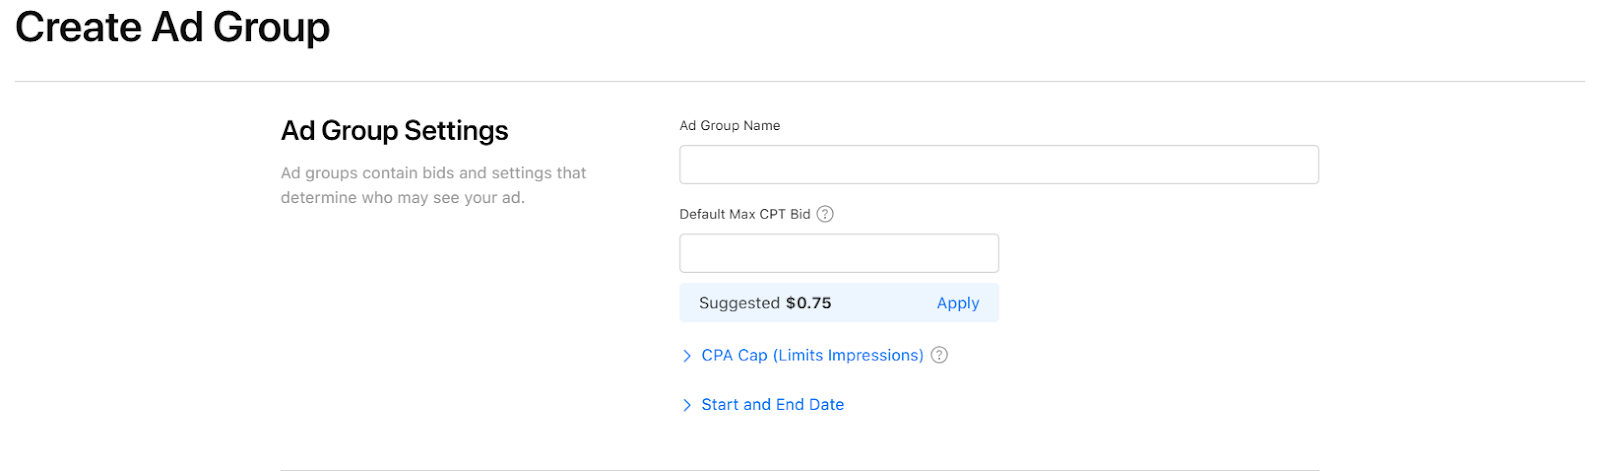Click the "Default Max CPT Bid" label text
Image resolution: width=1600 pixels, height=471 pixels.
coord(744,214)
